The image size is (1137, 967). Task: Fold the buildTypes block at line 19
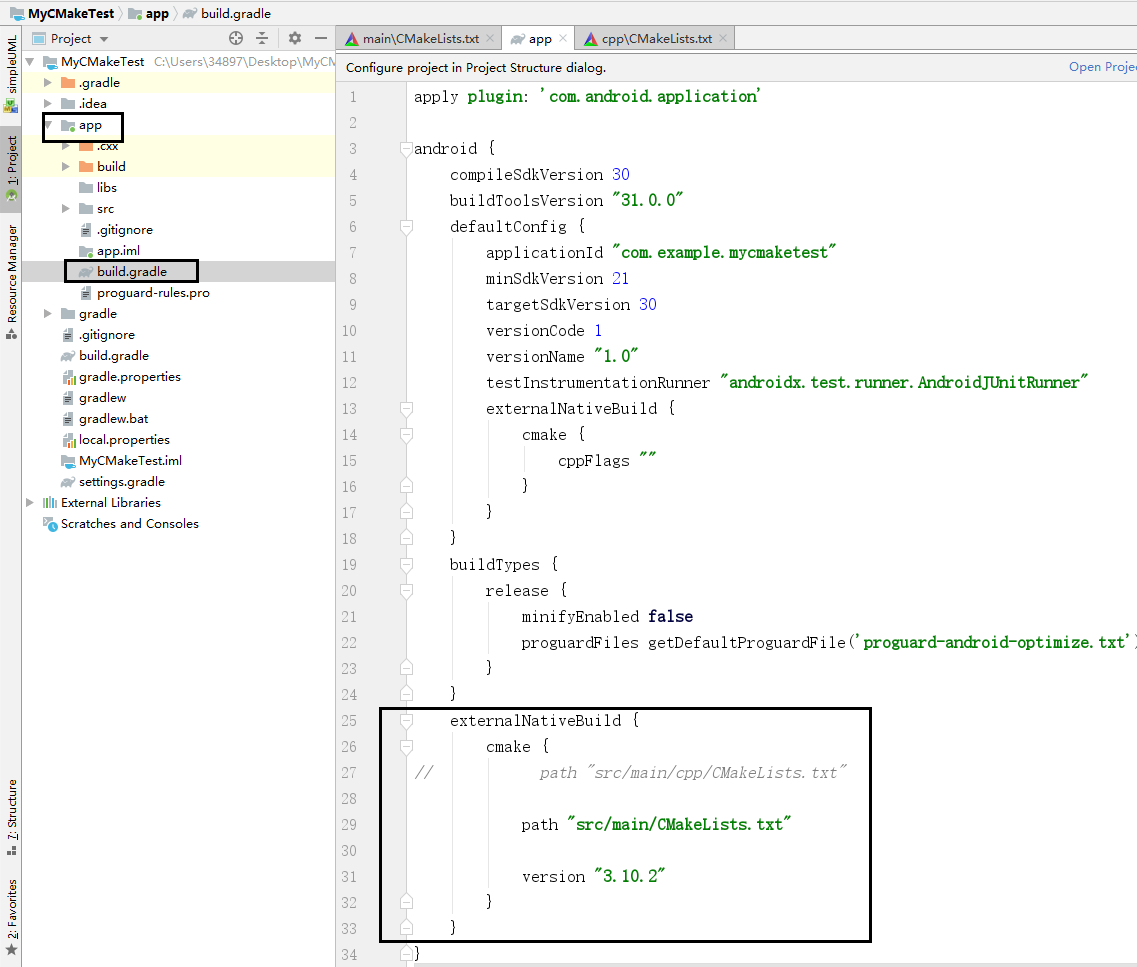406,565
